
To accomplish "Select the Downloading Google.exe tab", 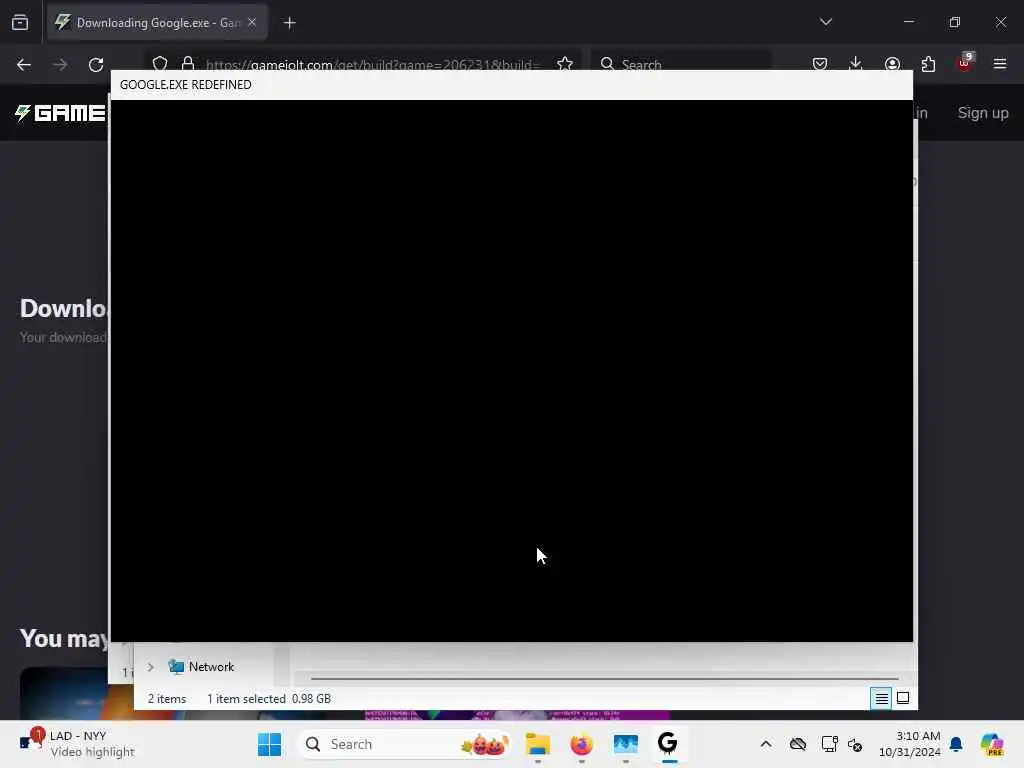I will [x=157, y=23].
